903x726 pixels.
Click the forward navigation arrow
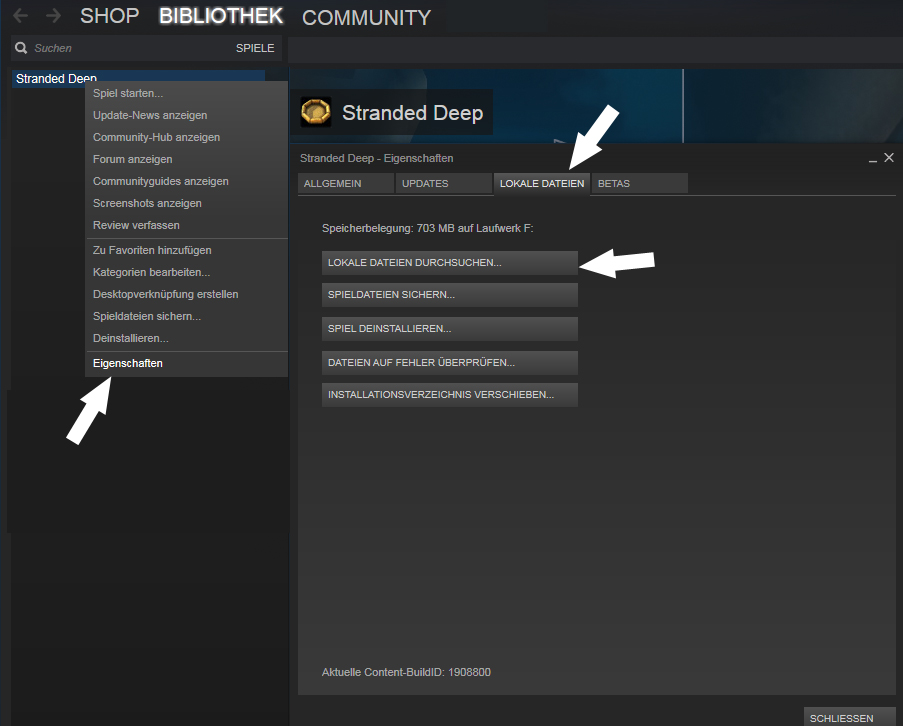[x=53, y=16]
